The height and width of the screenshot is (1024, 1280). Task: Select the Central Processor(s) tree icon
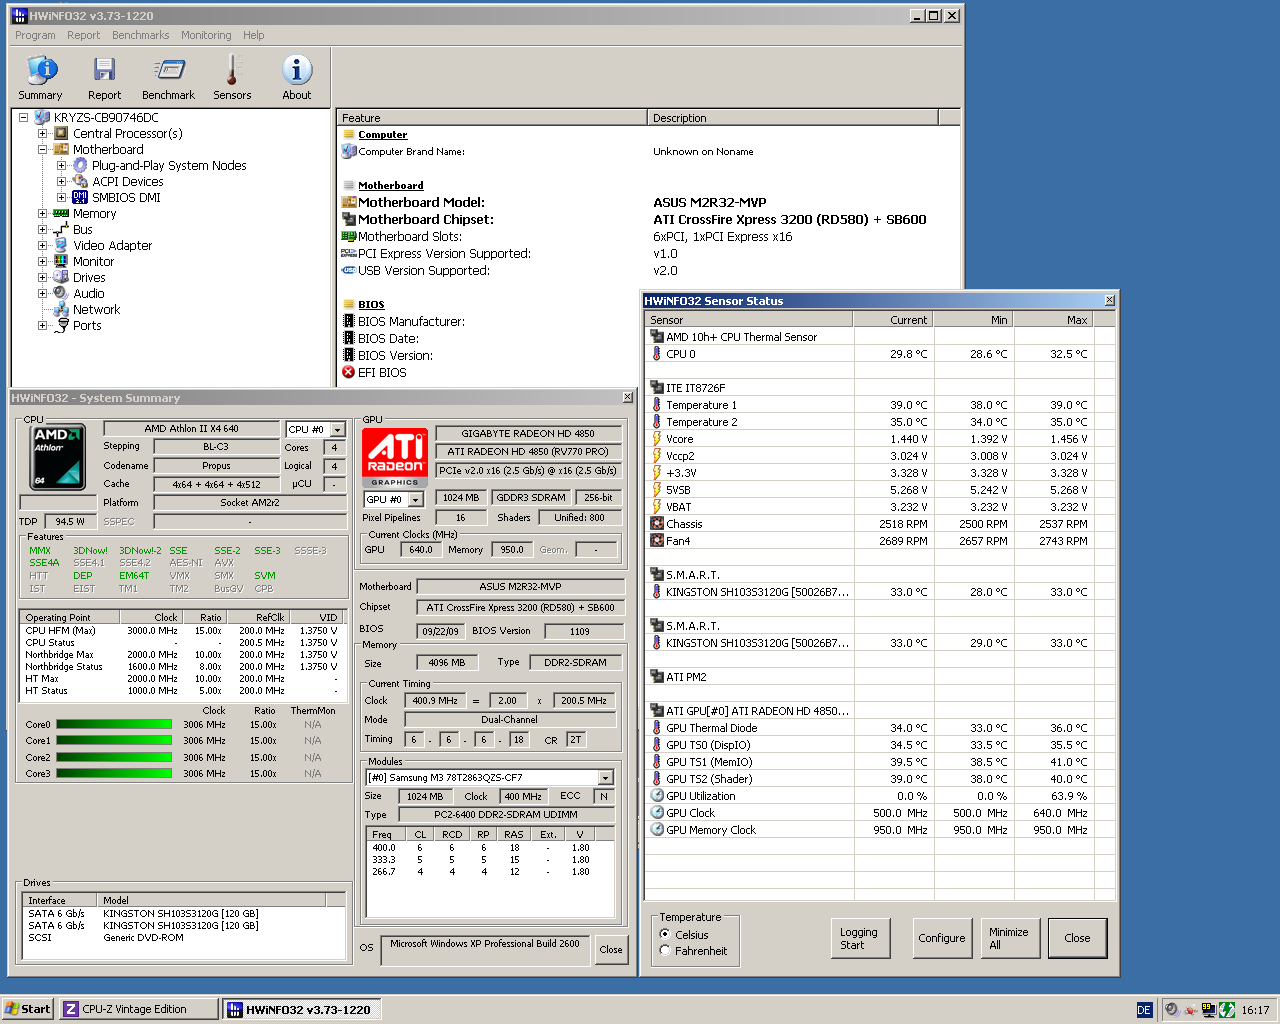(61, 133)
